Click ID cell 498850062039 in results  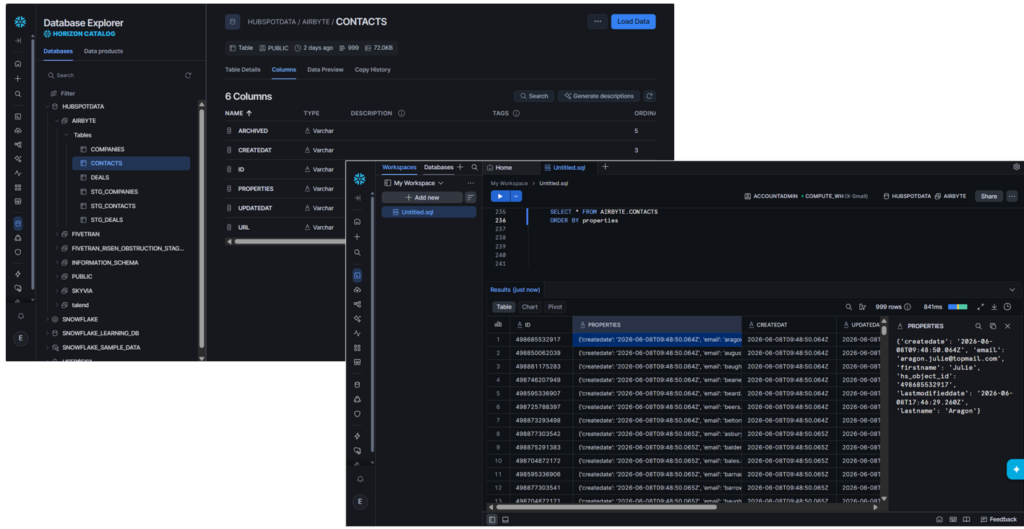[537, 353]
